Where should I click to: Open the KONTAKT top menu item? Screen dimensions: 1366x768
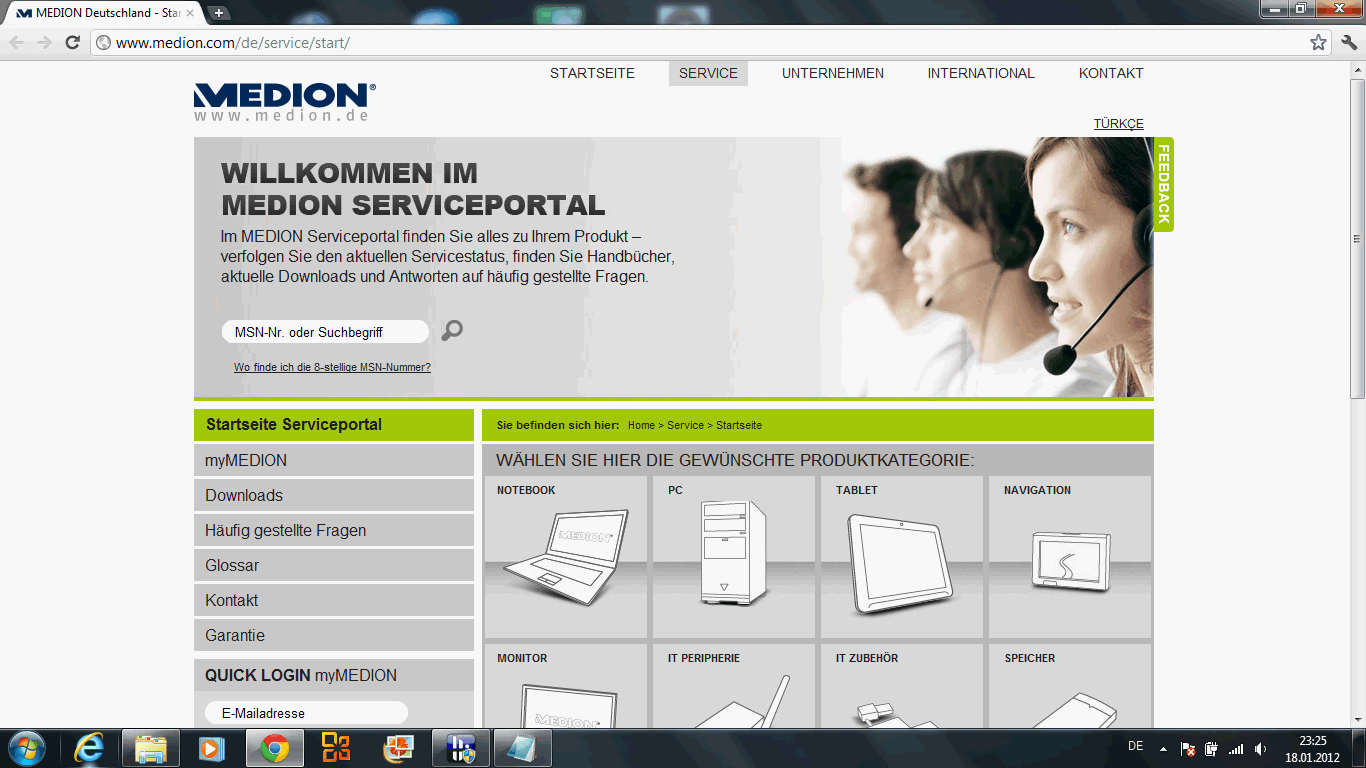pos(1111,73)
